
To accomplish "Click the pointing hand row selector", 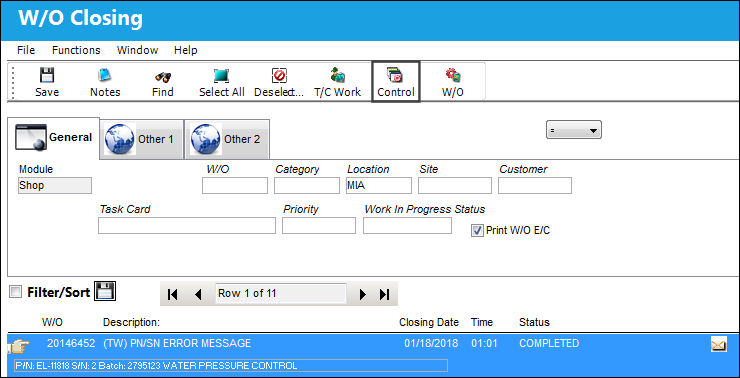I will pyautogui.click(x=19, y=347).
